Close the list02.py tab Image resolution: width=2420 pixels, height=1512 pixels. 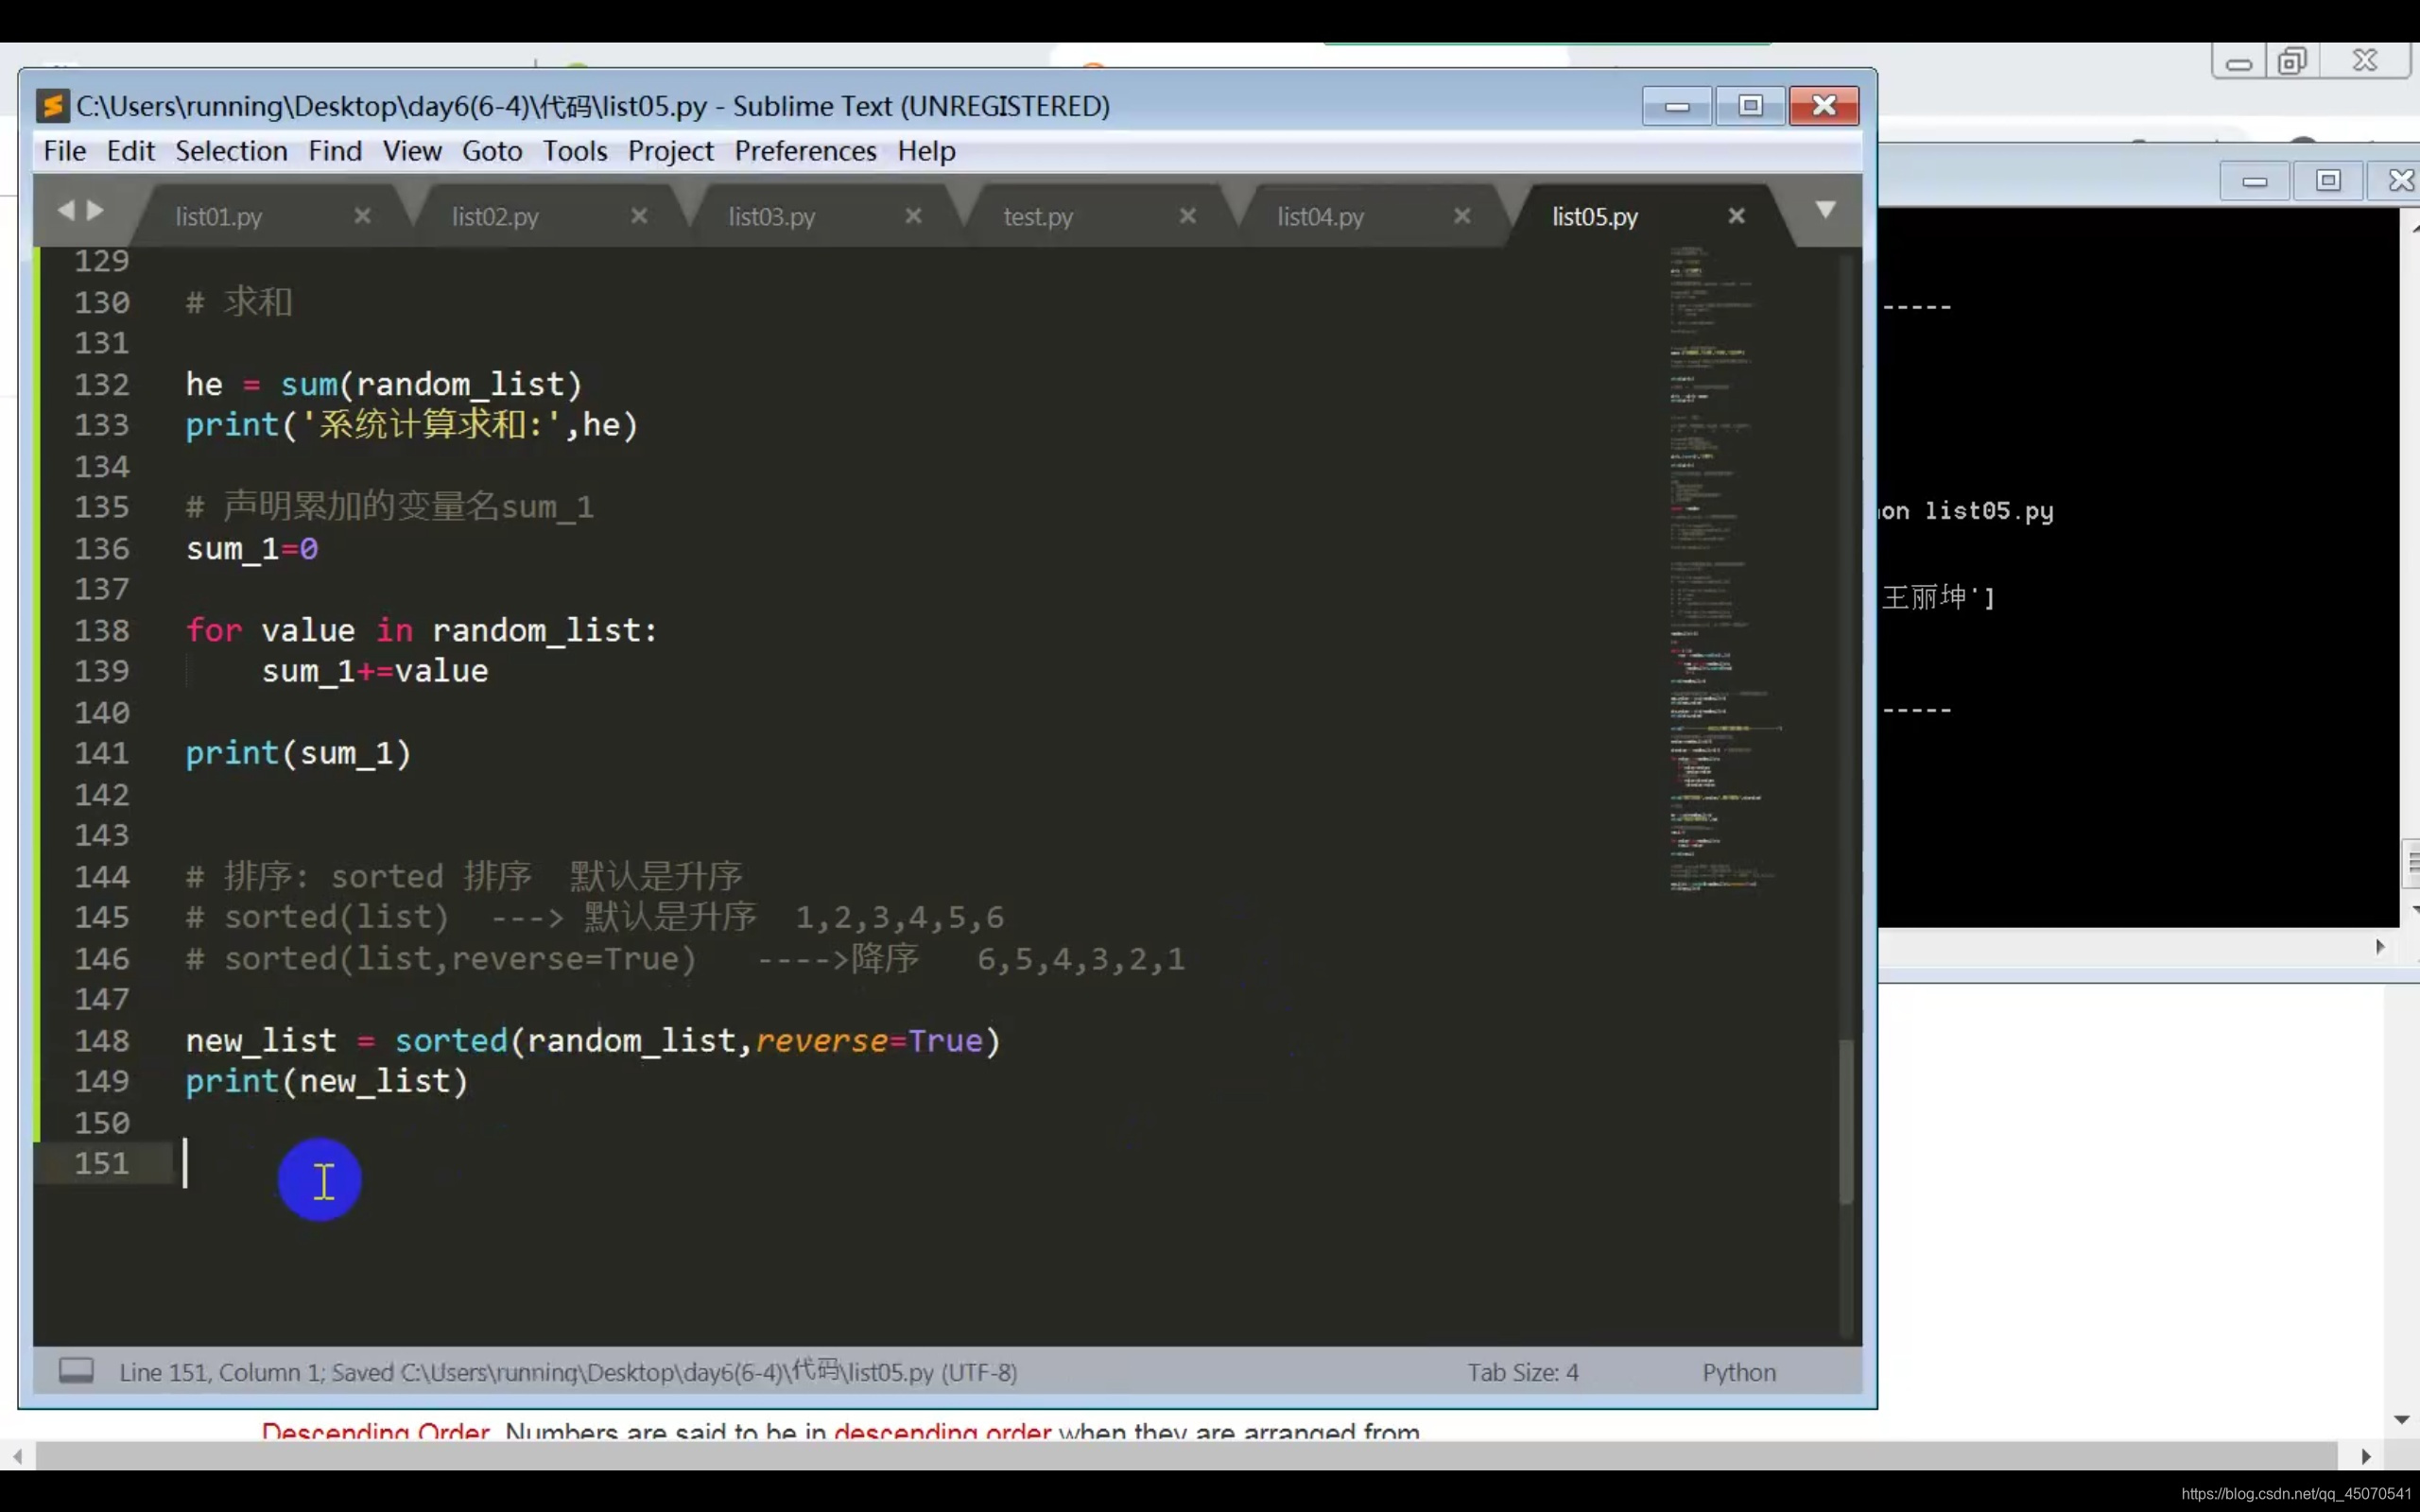(x=639, y=216)
